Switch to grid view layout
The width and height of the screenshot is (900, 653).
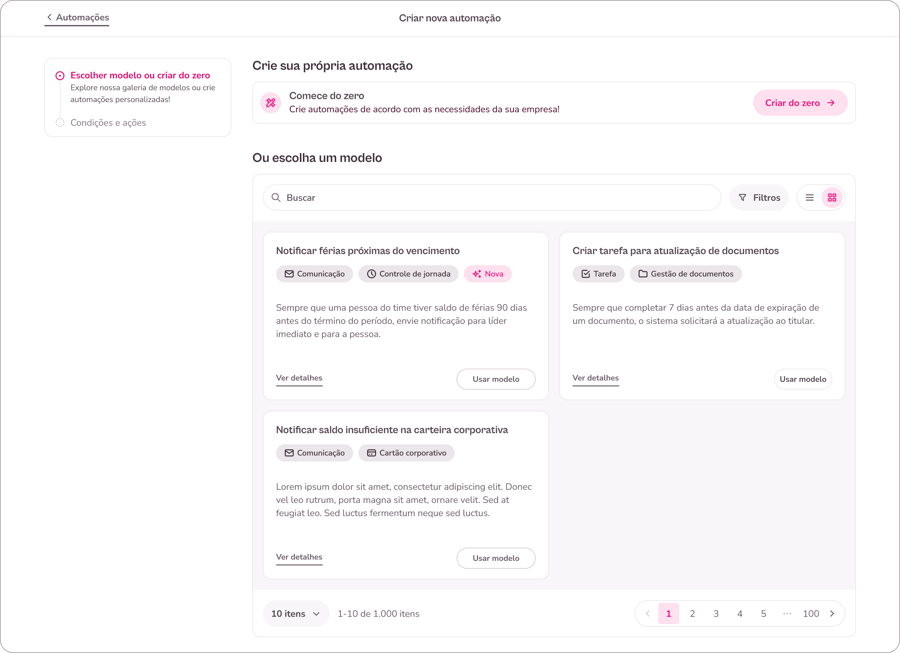click(x=834, y=197)
